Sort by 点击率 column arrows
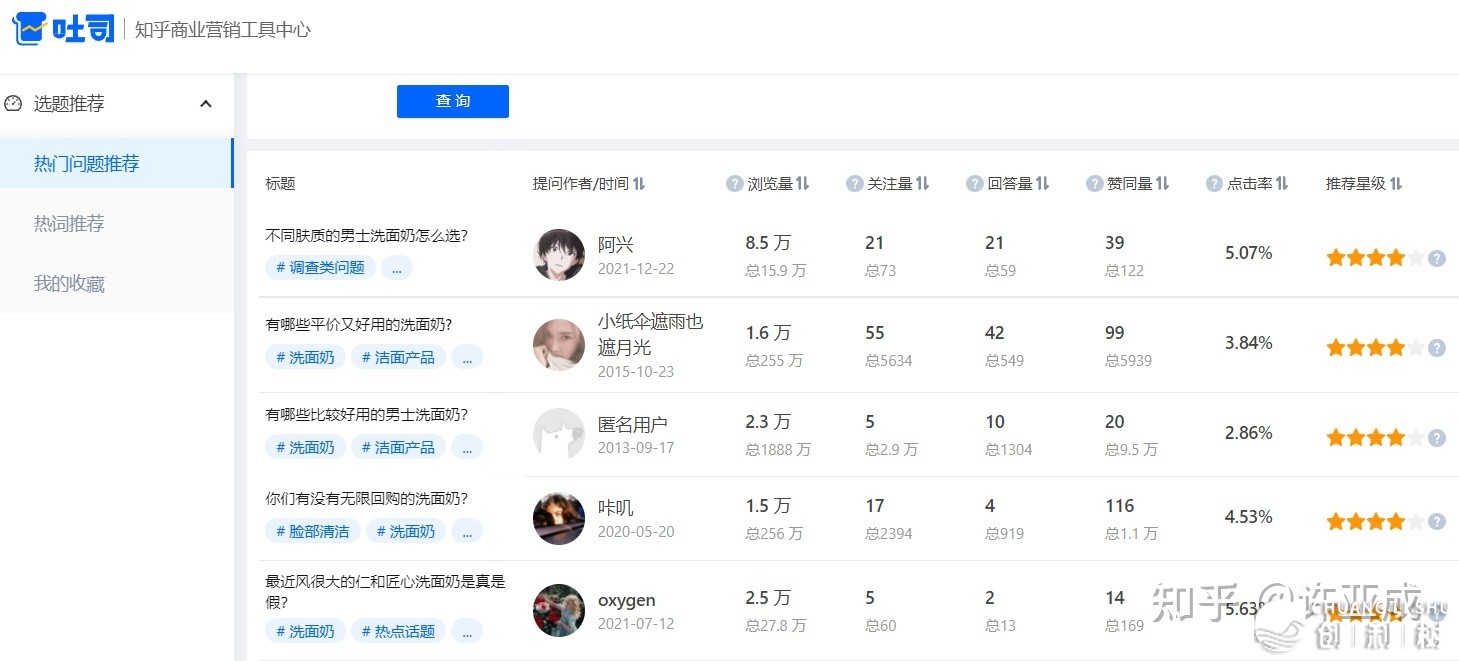 (1282, 184)
